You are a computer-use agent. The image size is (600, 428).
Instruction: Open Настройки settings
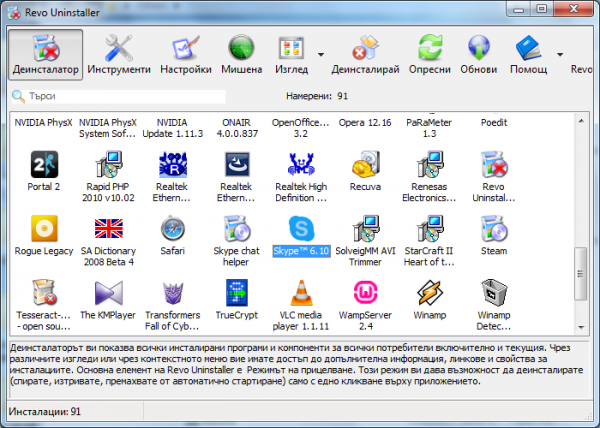click(x=186, y=55)
